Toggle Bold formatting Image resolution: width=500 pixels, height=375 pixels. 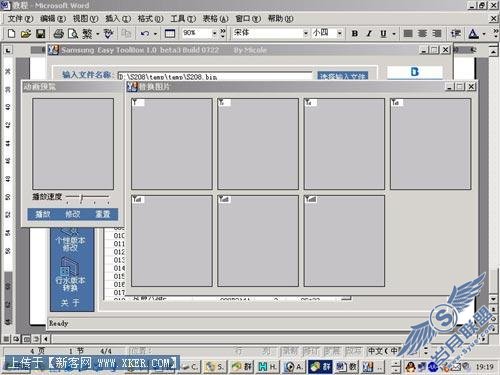(x=355, y=33)
